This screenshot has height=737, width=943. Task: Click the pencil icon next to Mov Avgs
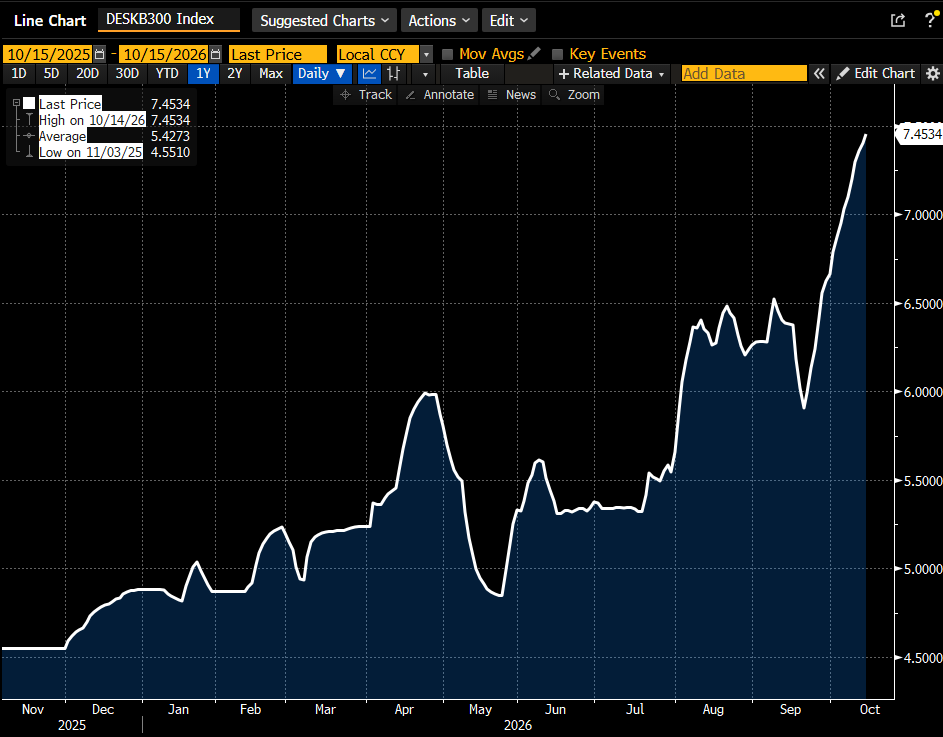click(534, 54)
